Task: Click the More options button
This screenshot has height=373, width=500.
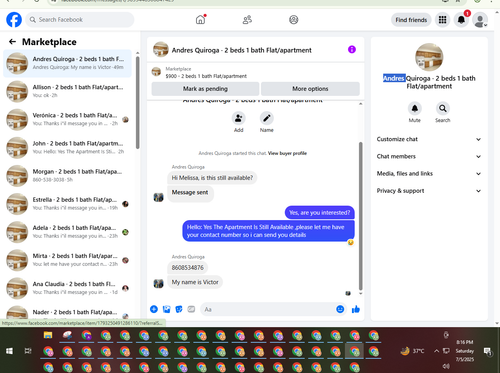Action: point(310,89)
